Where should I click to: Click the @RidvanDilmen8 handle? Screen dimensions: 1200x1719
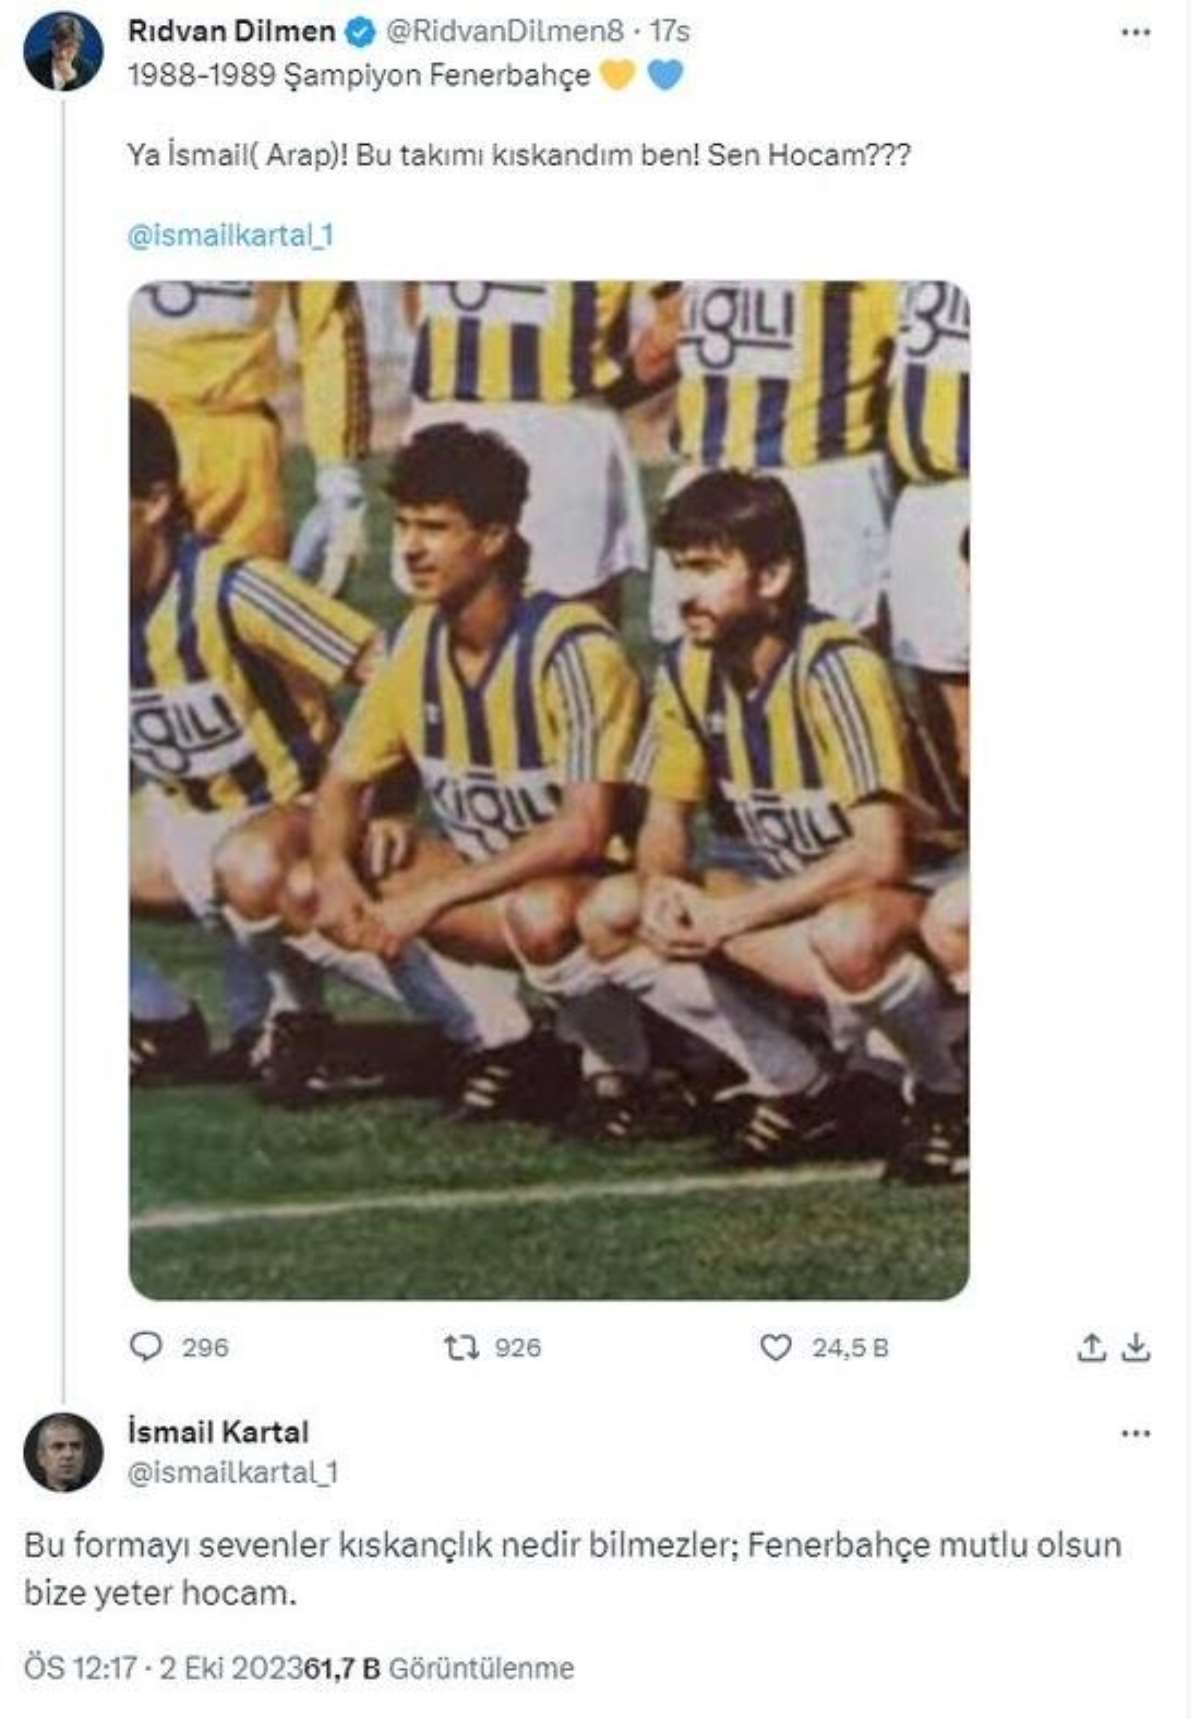(505, 31)
